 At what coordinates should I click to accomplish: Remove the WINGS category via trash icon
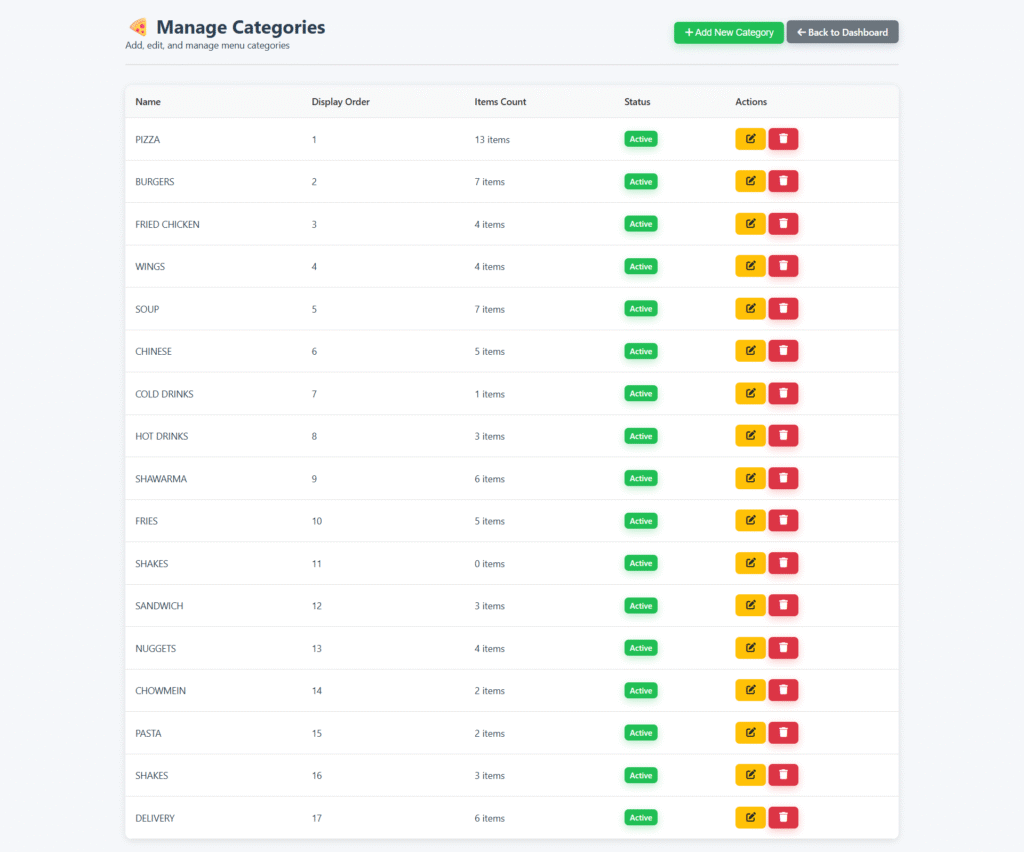(x=783, y=266)
